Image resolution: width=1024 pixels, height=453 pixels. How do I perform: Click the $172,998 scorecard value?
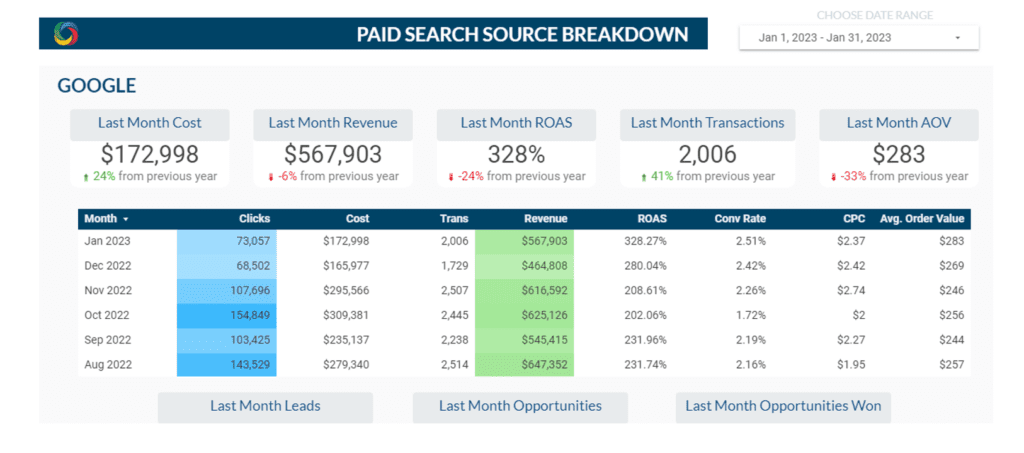pos(150,154)
